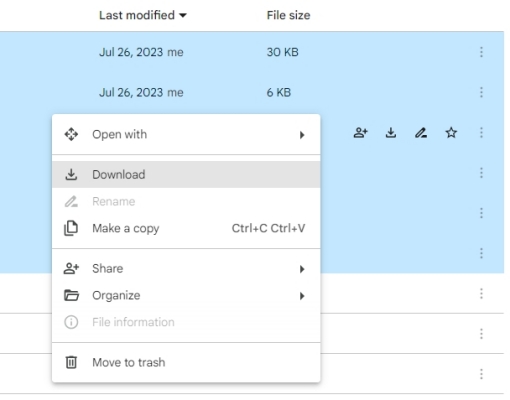The height and width of the screenshot is (400, 510).
Task: Toggle sort order arrow next to Last modified
Action: (183, 15)
